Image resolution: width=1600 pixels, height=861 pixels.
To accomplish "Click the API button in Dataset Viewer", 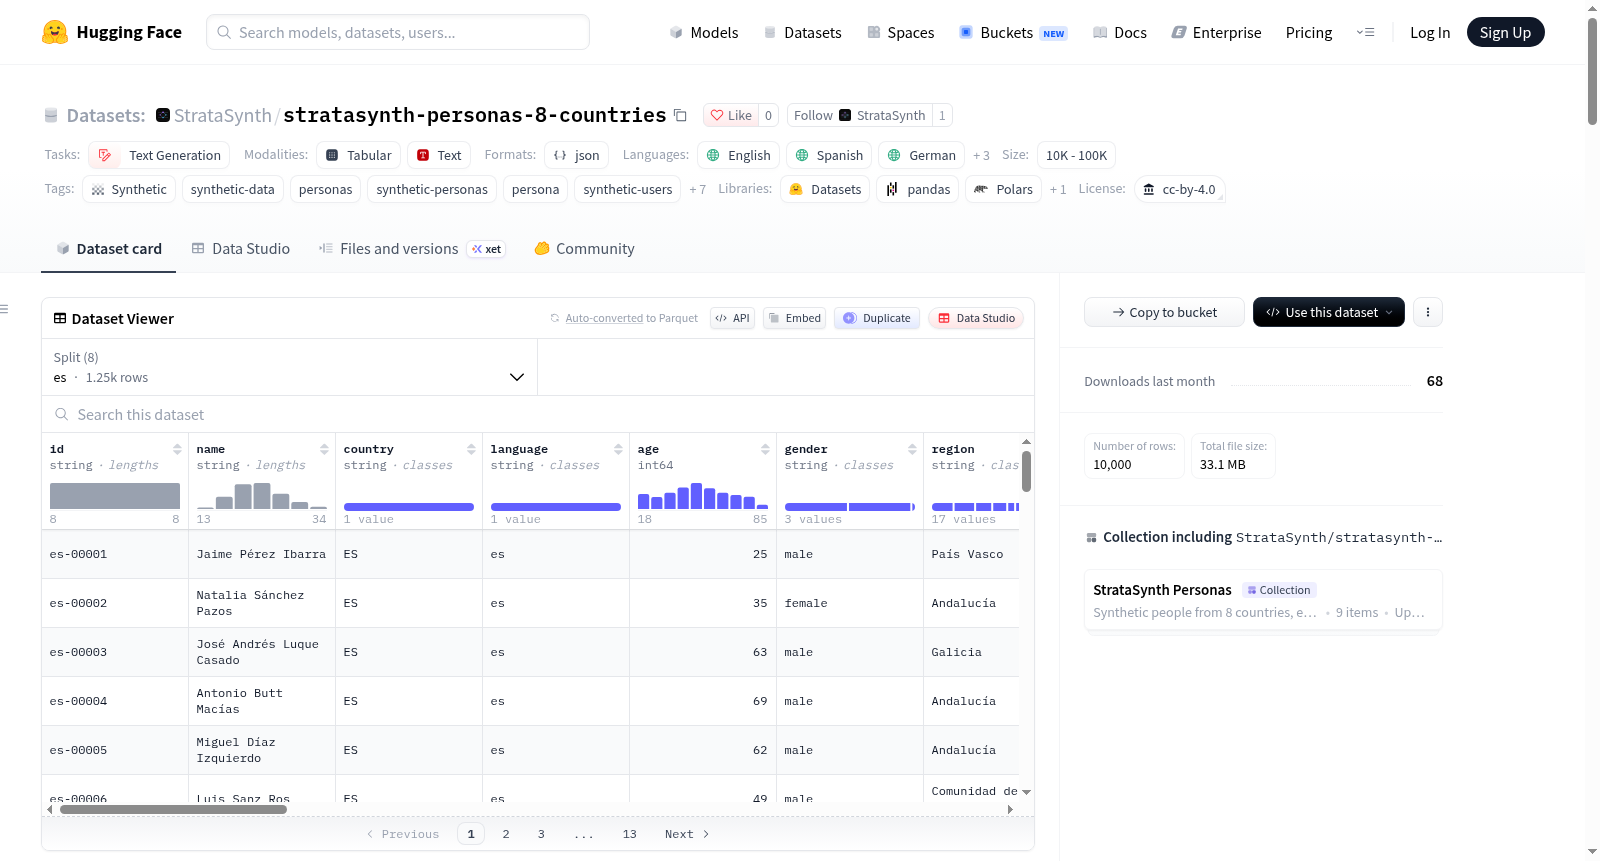I will 732,318.
